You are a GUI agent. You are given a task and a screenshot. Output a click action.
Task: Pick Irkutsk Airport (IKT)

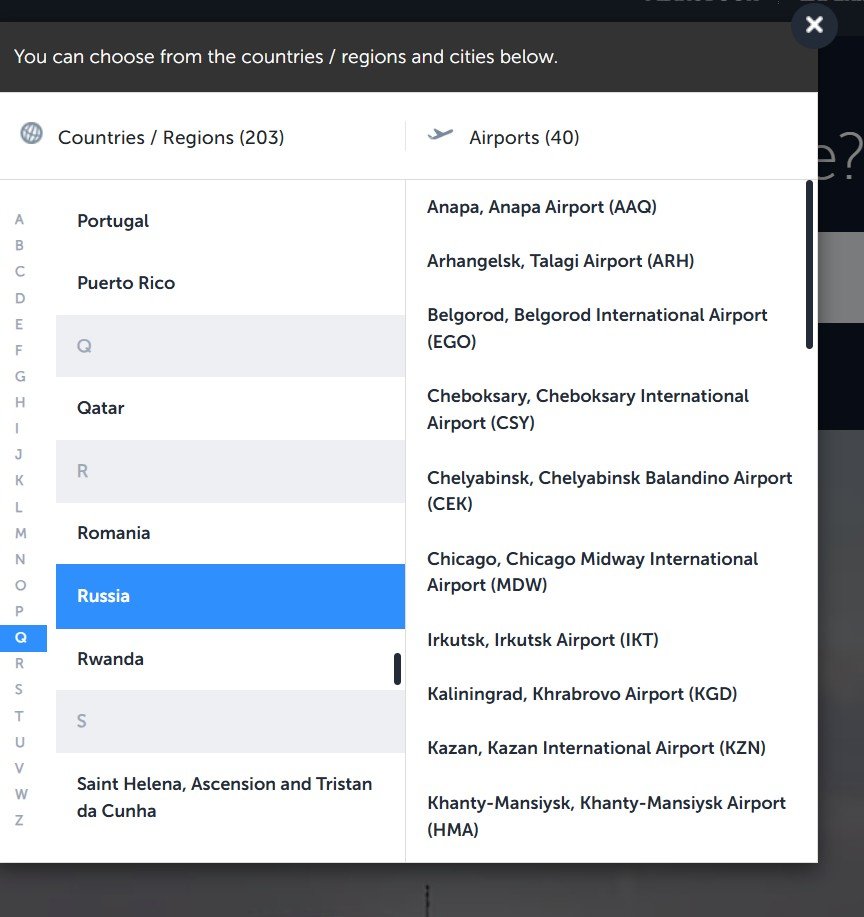coord(543,640)
